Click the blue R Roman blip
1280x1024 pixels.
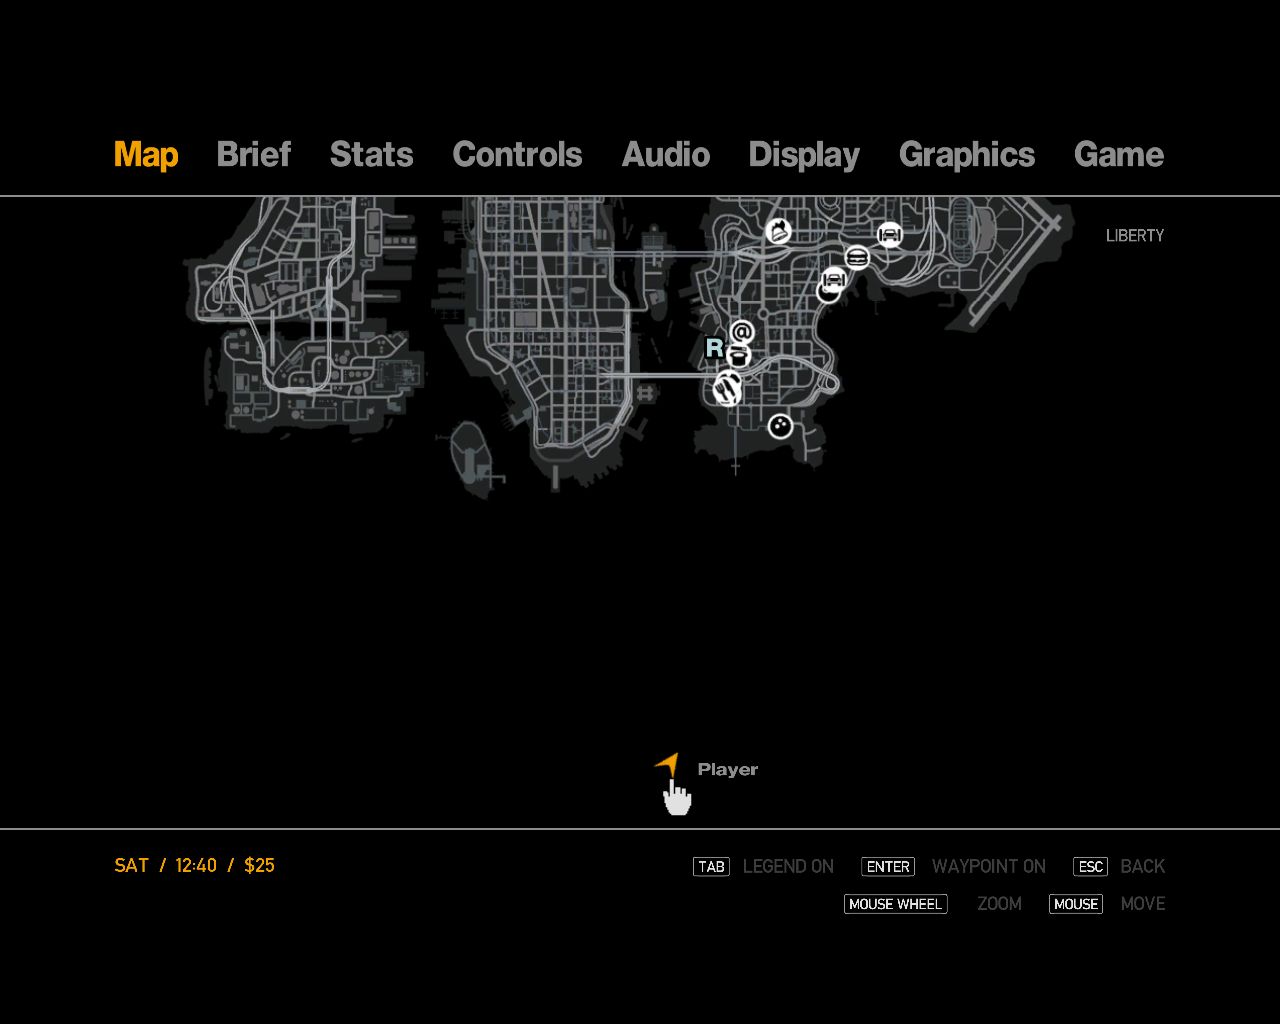pos(714,348)
